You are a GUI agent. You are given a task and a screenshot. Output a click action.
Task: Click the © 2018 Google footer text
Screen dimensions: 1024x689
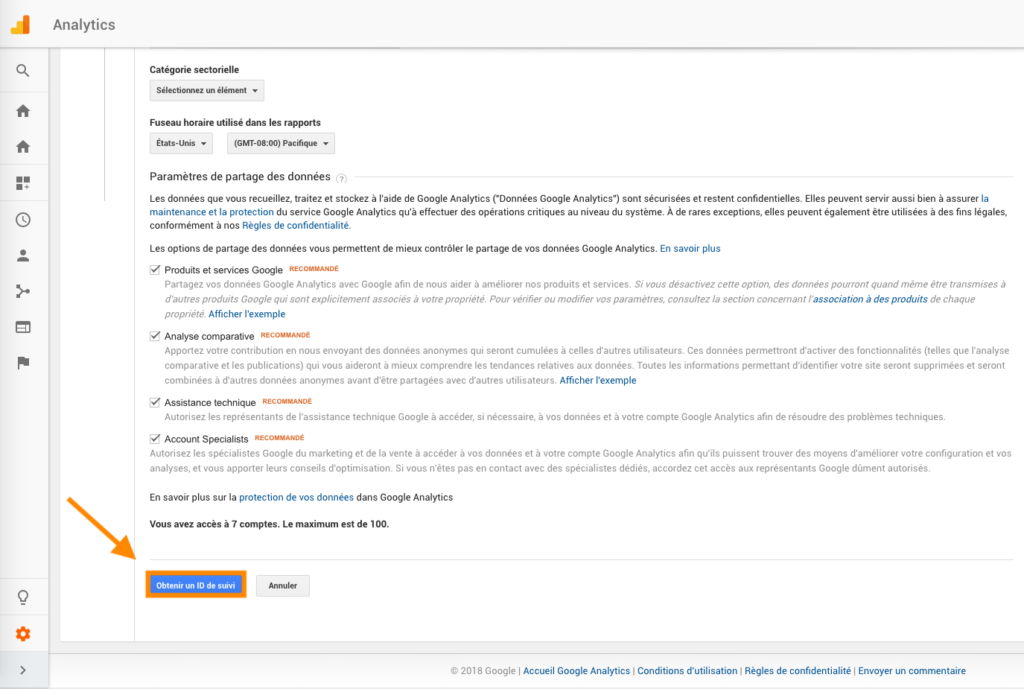pos(483,671)
